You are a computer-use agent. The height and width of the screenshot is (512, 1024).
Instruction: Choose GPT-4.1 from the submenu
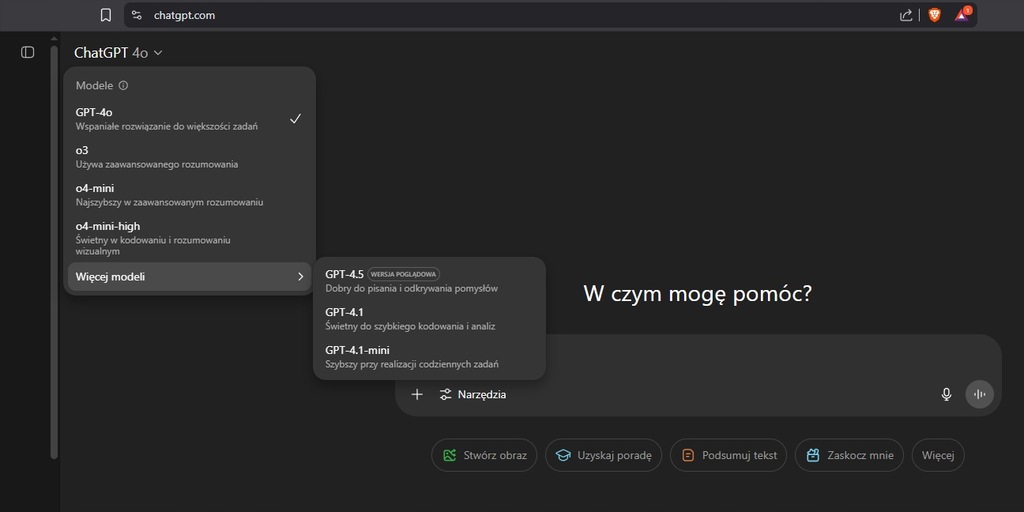tap(429, 318)
